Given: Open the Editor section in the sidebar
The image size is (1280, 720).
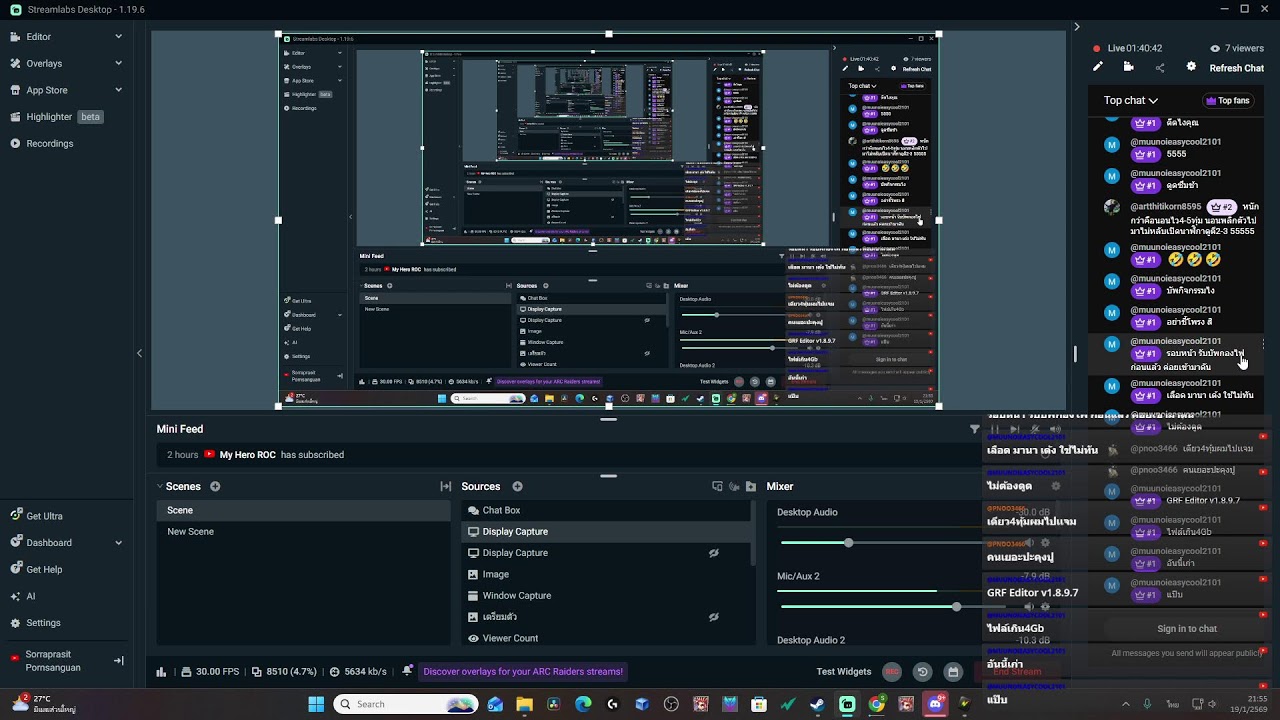Looking at the screenshot, I should [39, 37].
